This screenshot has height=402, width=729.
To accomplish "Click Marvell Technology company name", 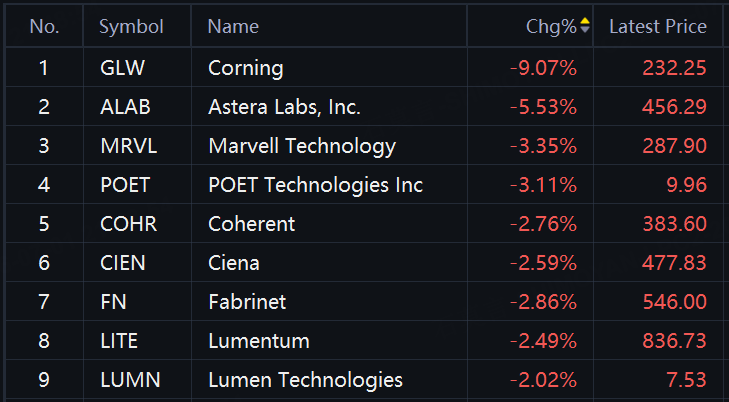I will (302, 146).
